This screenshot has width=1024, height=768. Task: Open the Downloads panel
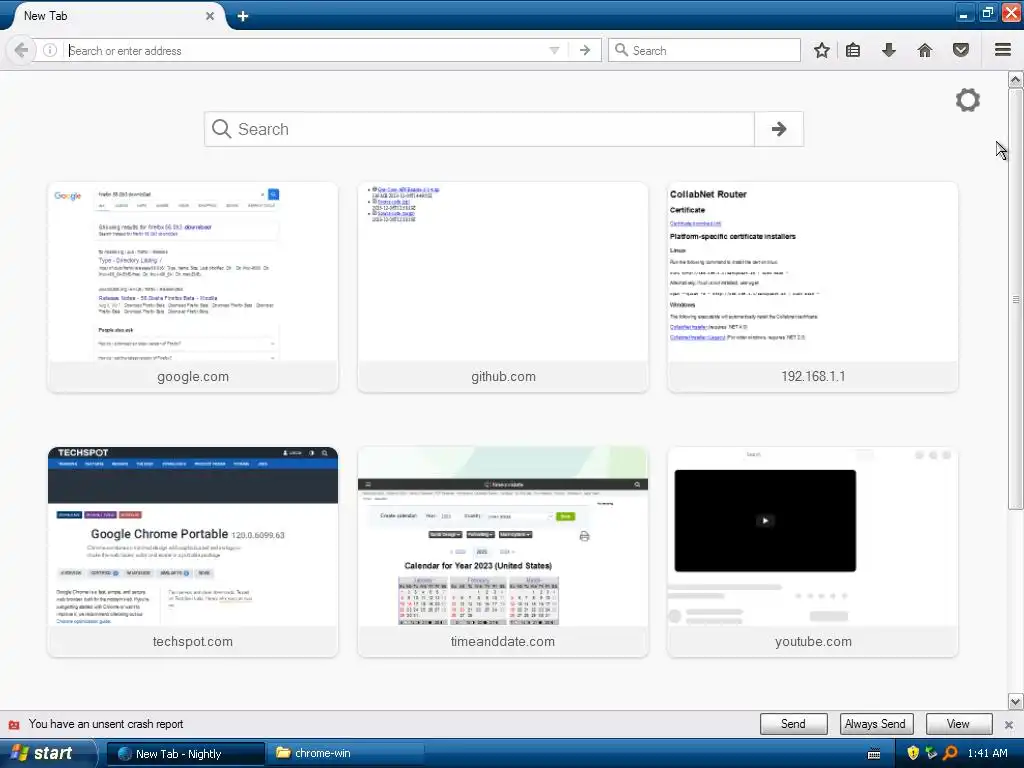[888, 50]
